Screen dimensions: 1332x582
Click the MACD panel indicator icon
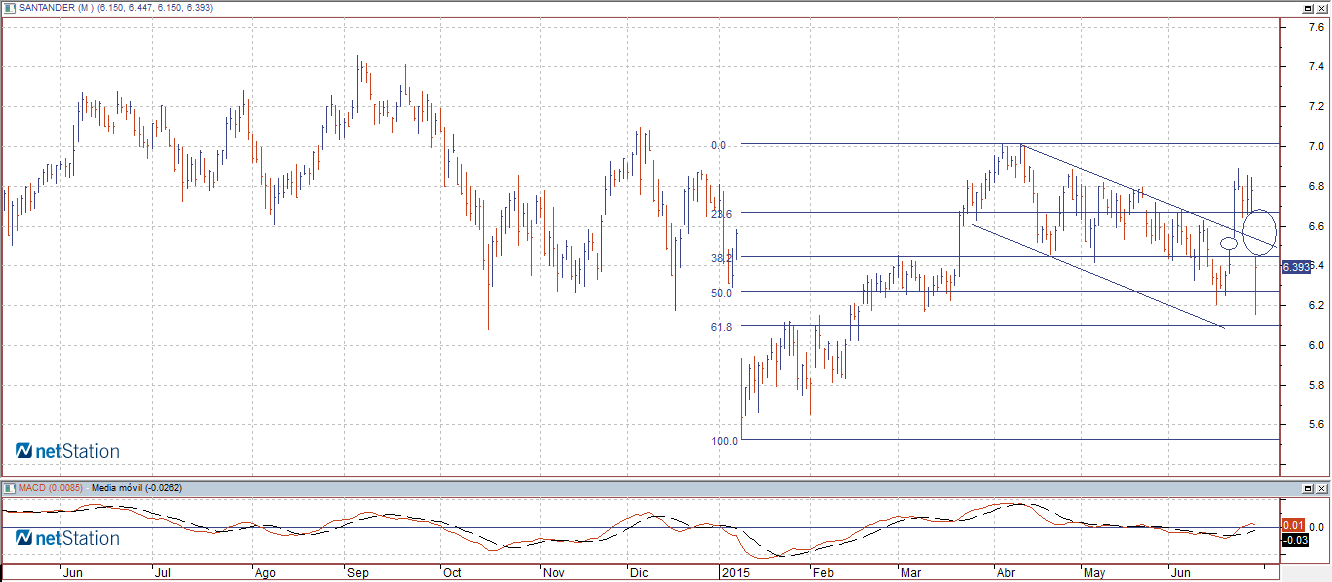(9, 487)
